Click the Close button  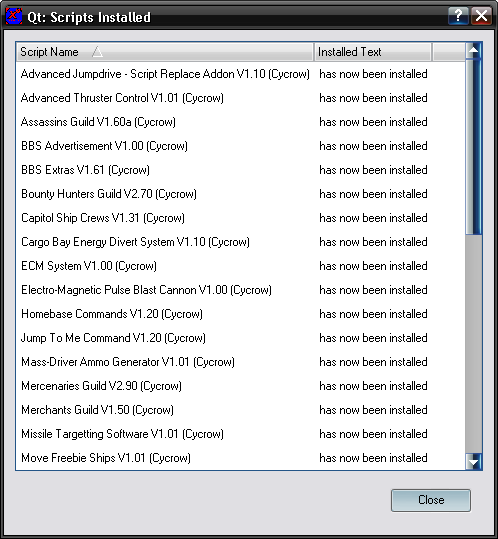[x=431, y=500]
